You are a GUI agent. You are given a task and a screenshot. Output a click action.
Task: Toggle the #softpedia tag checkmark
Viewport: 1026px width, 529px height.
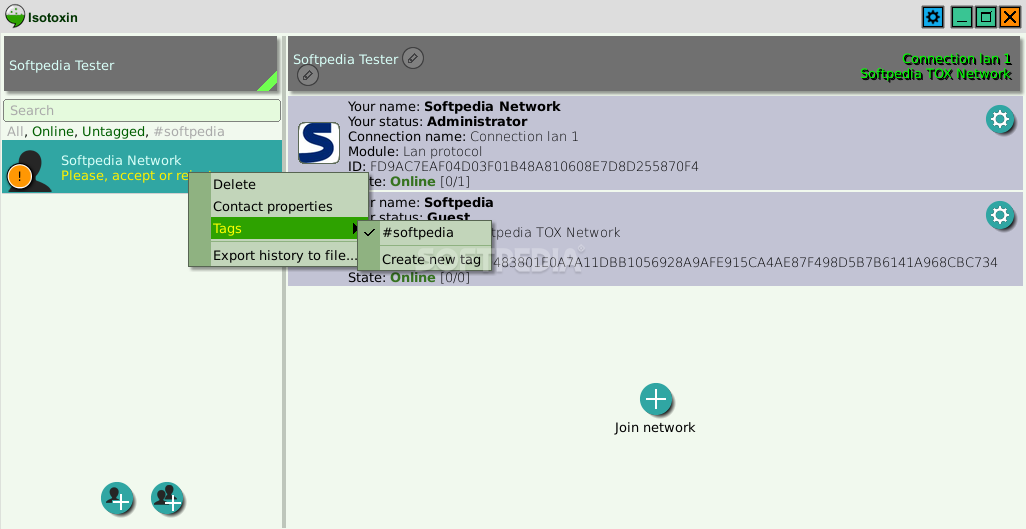click(x=370, y=232)
